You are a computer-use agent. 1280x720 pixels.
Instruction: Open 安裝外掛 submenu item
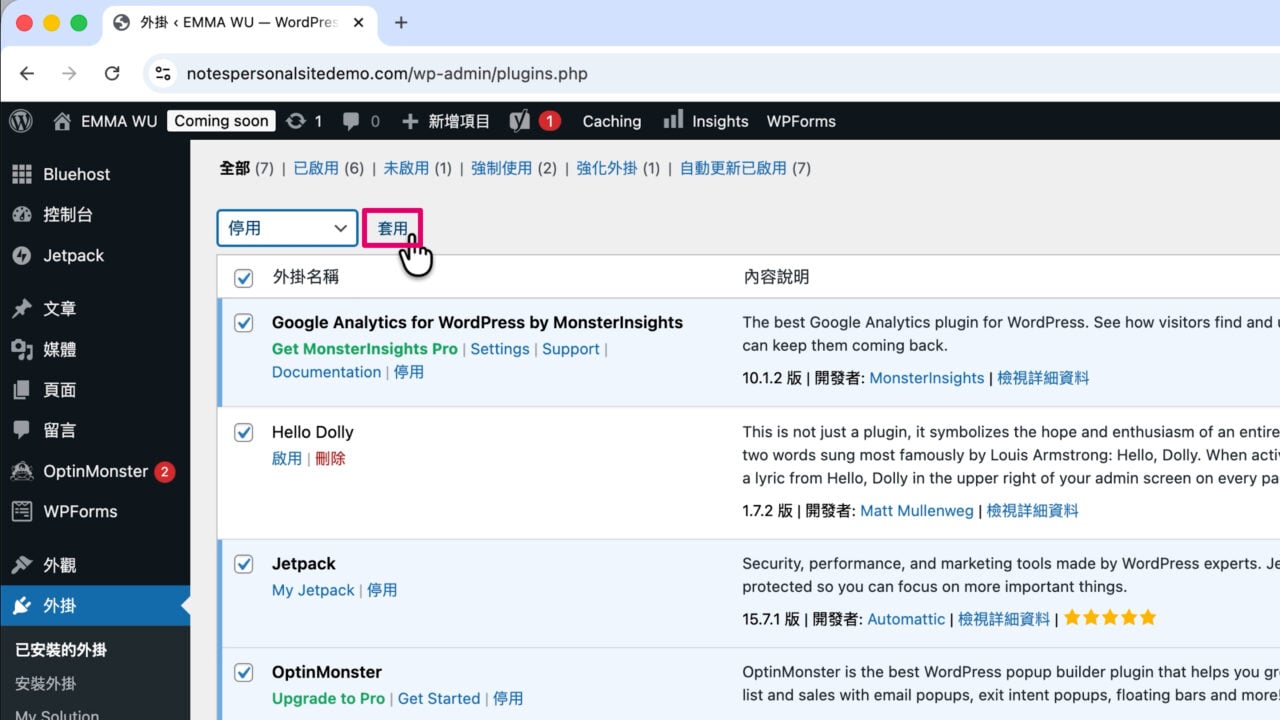[46, 684]
